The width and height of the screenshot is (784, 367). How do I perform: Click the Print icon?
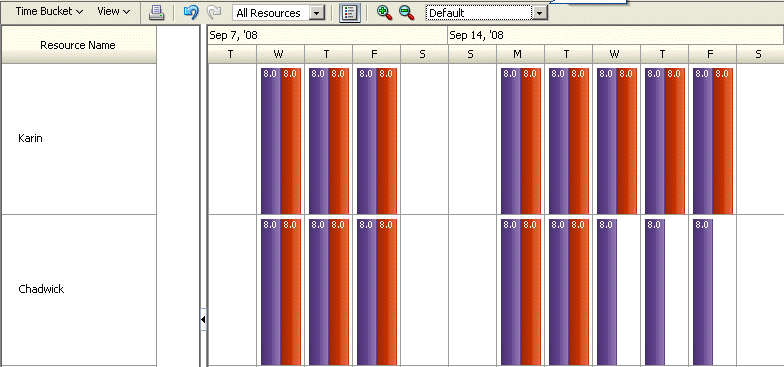pos(157,12)
